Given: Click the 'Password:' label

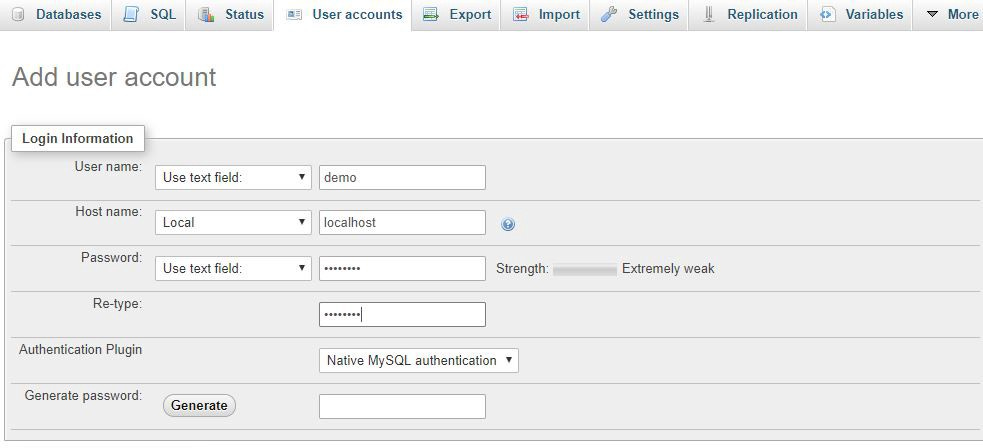Looking at the screenshot, I should pos(112,258).
